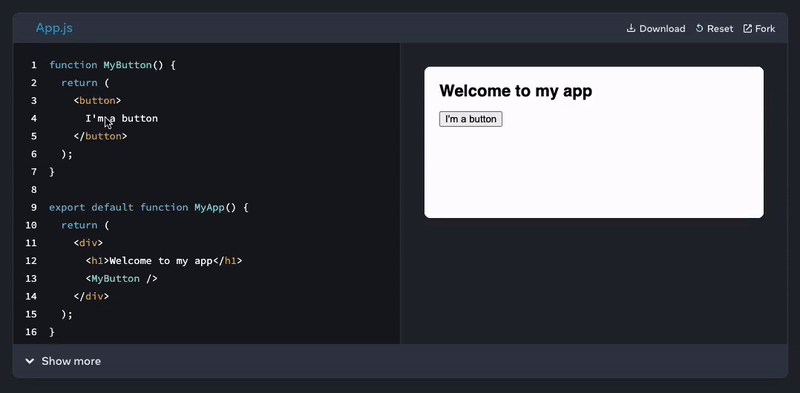This screenshot has height=393, width=800.
Task: Click the h1 Welcome line in code
Action: [164, 261]
